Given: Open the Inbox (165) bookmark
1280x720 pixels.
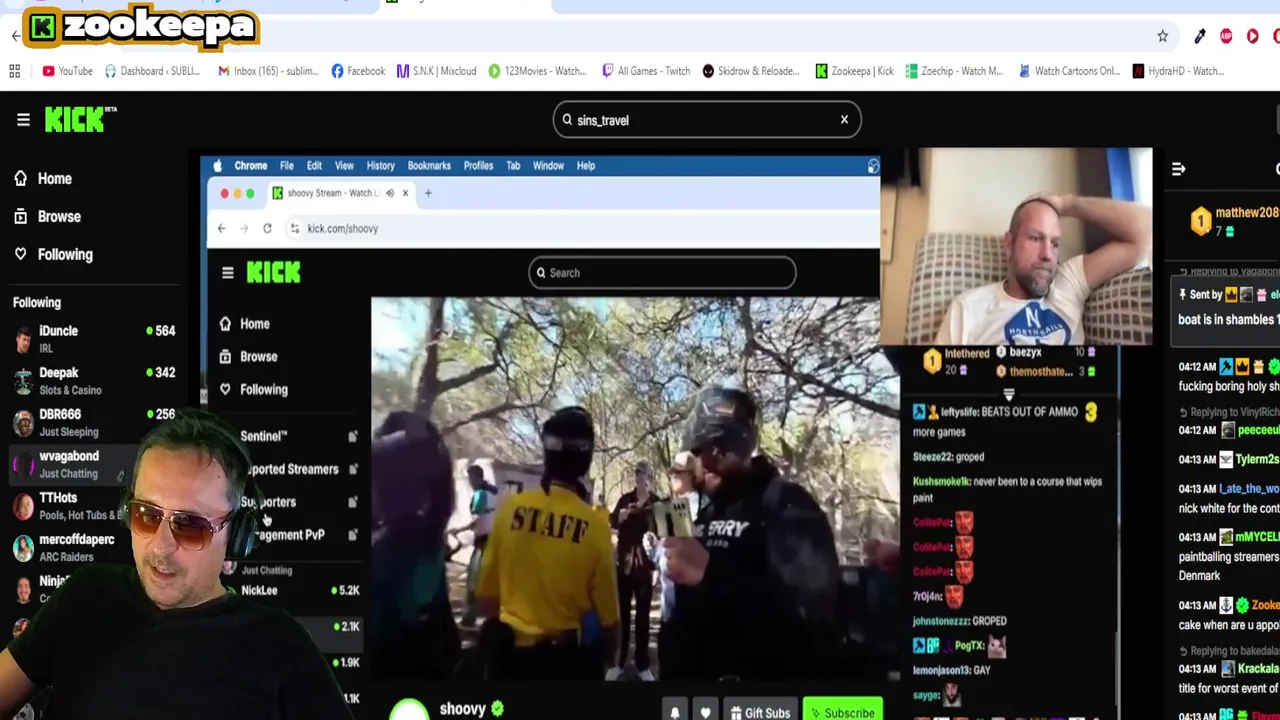Looking at the screenshot, I should click(x=268, y=71).
